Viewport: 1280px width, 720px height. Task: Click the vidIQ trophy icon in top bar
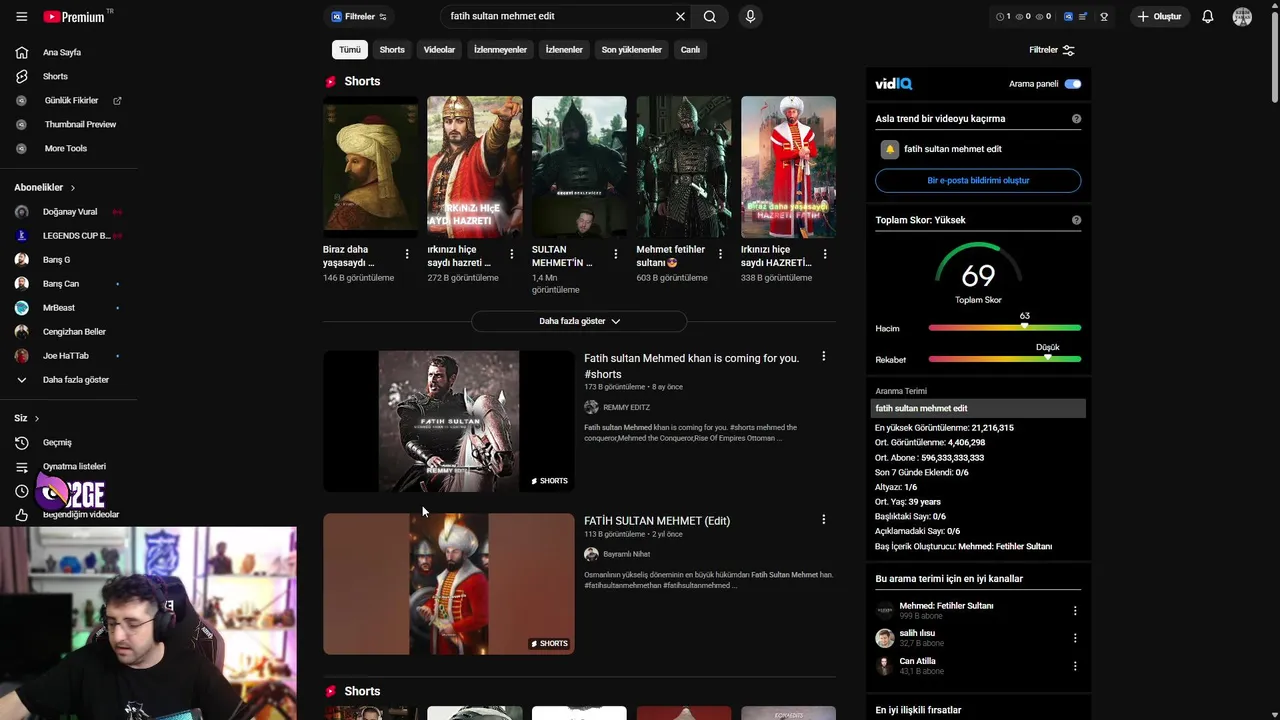[1104, 17]
